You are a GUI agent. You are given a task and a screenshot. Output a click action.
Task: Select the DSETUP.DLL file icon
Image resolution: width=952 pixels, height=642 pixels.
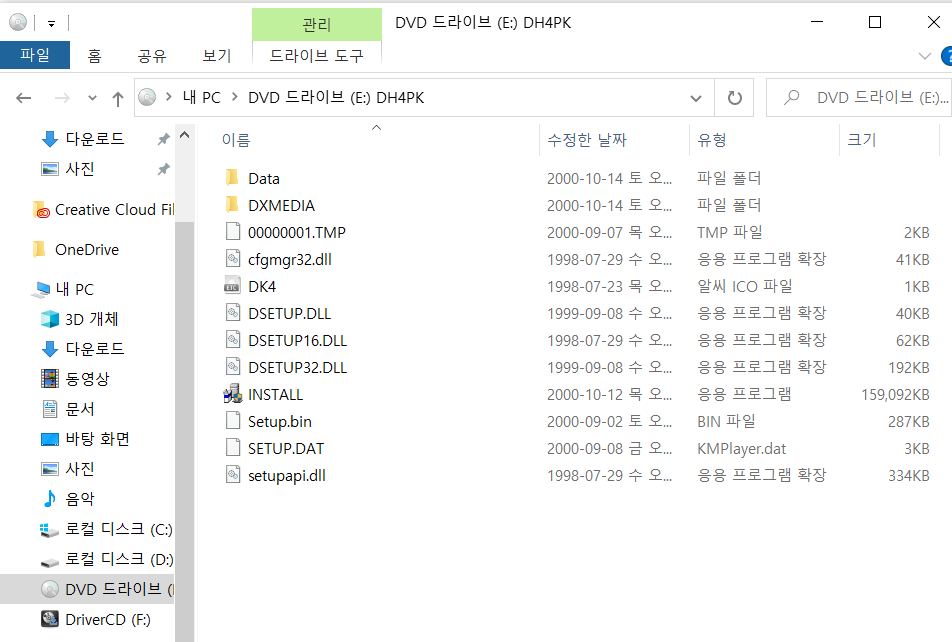[233, 313]
